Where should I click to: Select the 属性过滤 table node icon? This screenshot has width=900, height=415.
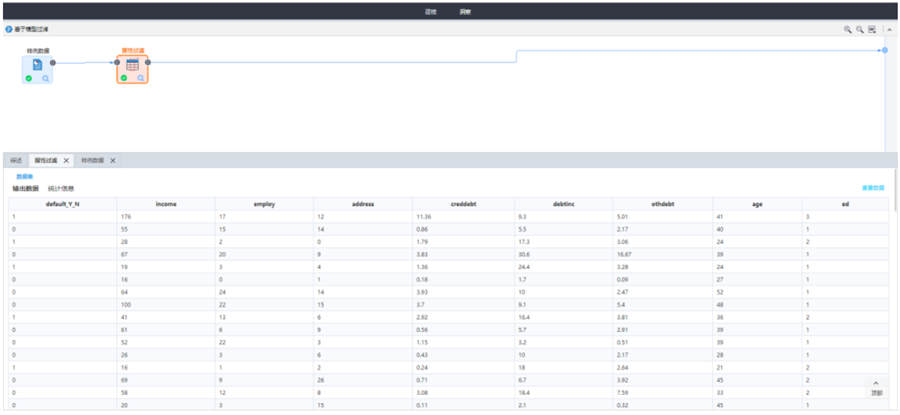point(132,64)
